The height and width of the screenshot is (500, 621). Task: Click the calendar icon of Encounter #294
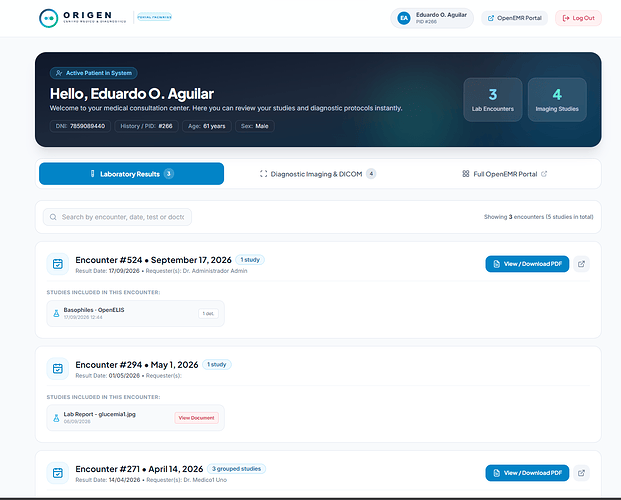click(x=58, y=368)
